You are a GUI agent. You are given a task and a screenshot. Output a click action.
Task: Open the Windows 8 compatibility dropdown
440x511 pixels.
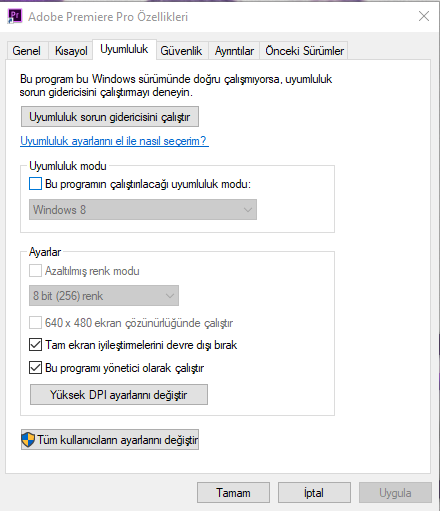[x=143, y=210]
